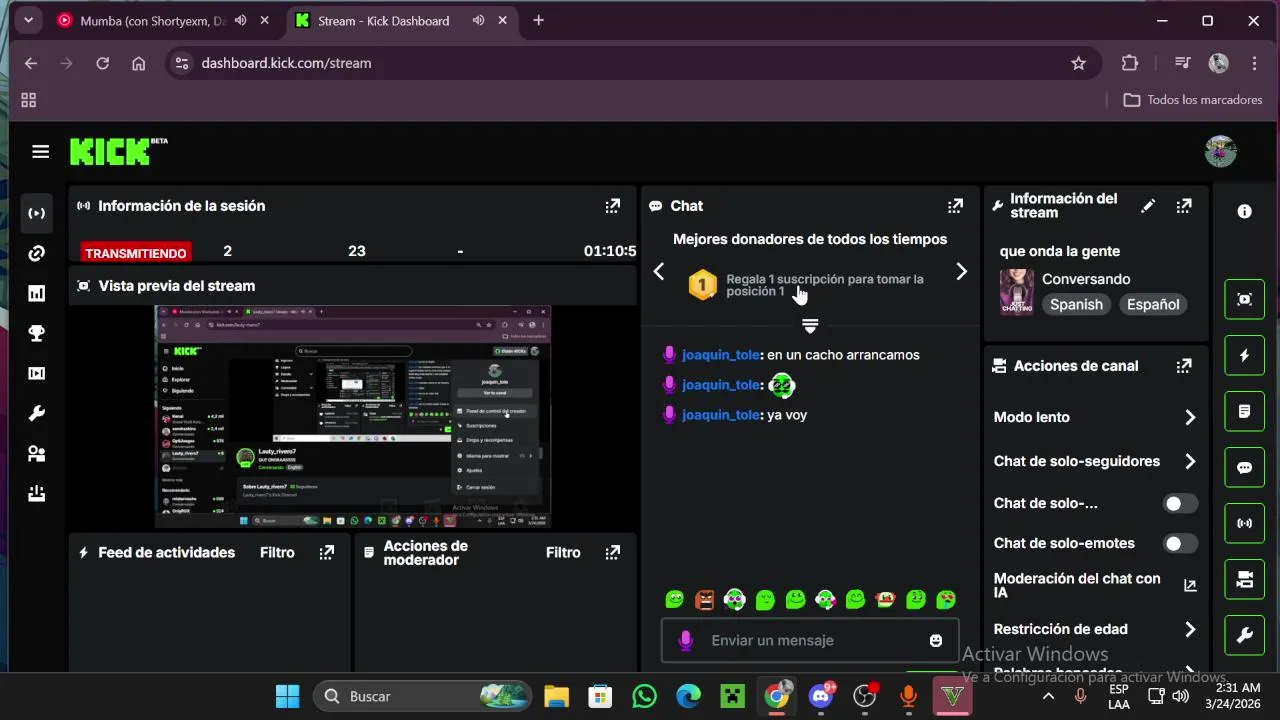This screenshot has height=720, width=1280.
Task: Open a new browser tab
Action: pos(538,21)
